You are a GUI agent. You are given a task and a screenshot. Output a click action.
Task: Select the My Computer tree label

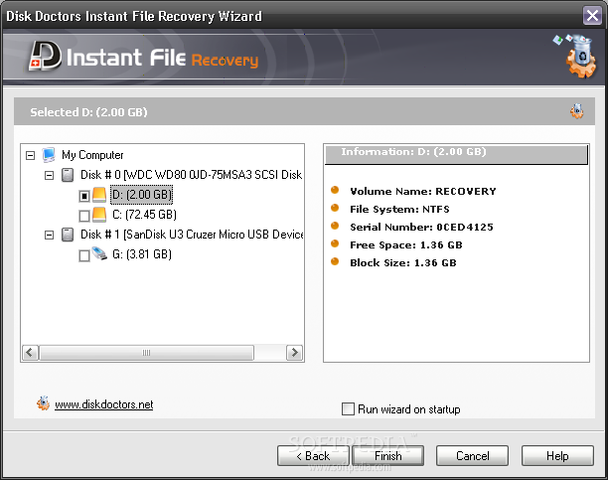click(92, 155)
